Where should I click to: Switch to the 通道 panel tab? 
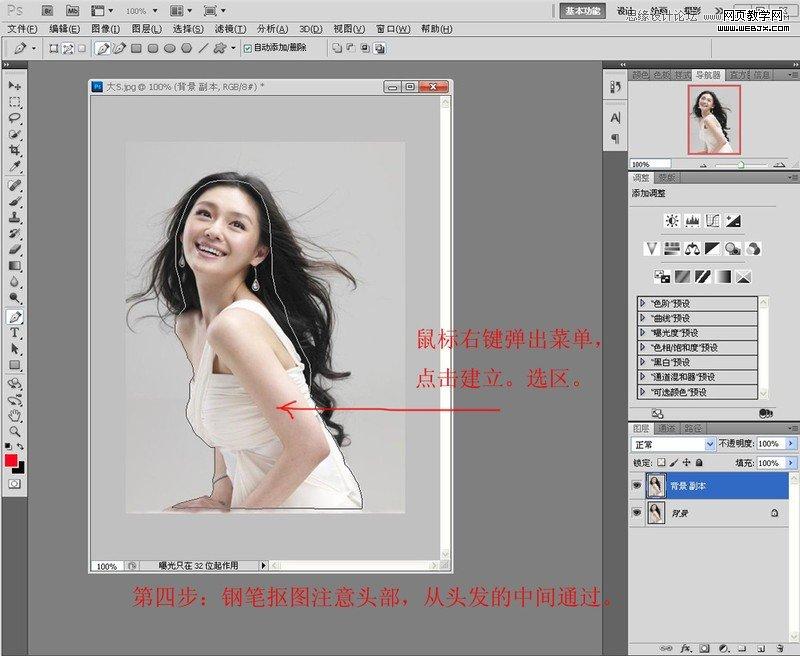(x=665, y=428)
